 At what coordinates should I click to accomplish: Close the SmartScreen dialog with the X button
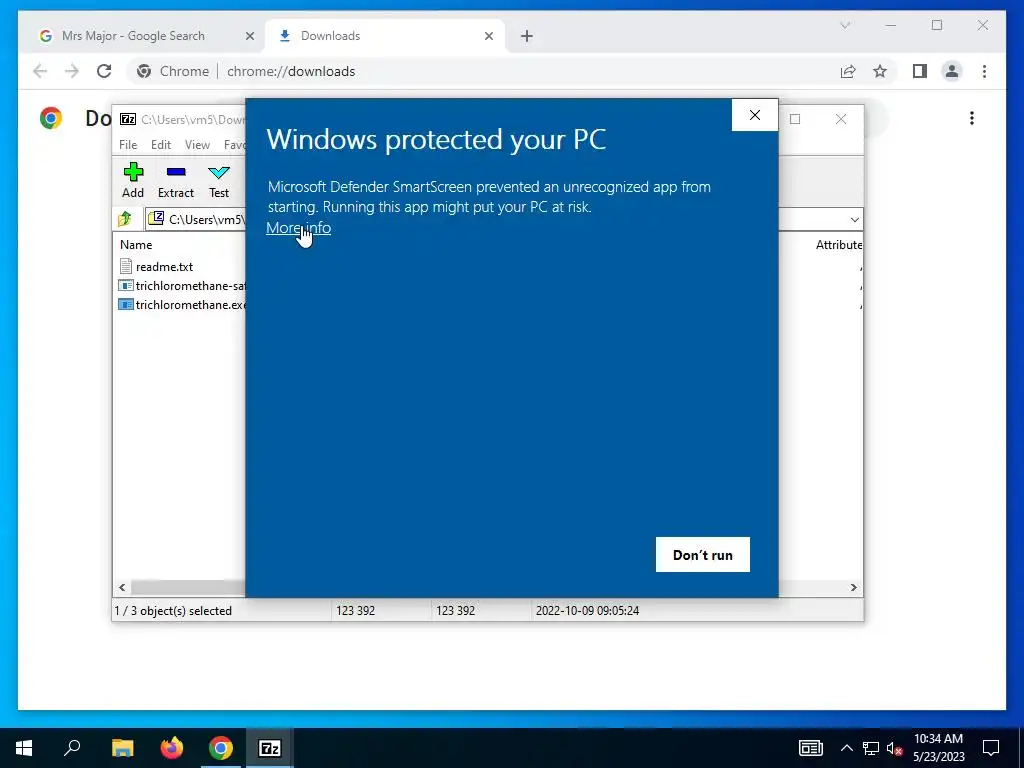755,115
